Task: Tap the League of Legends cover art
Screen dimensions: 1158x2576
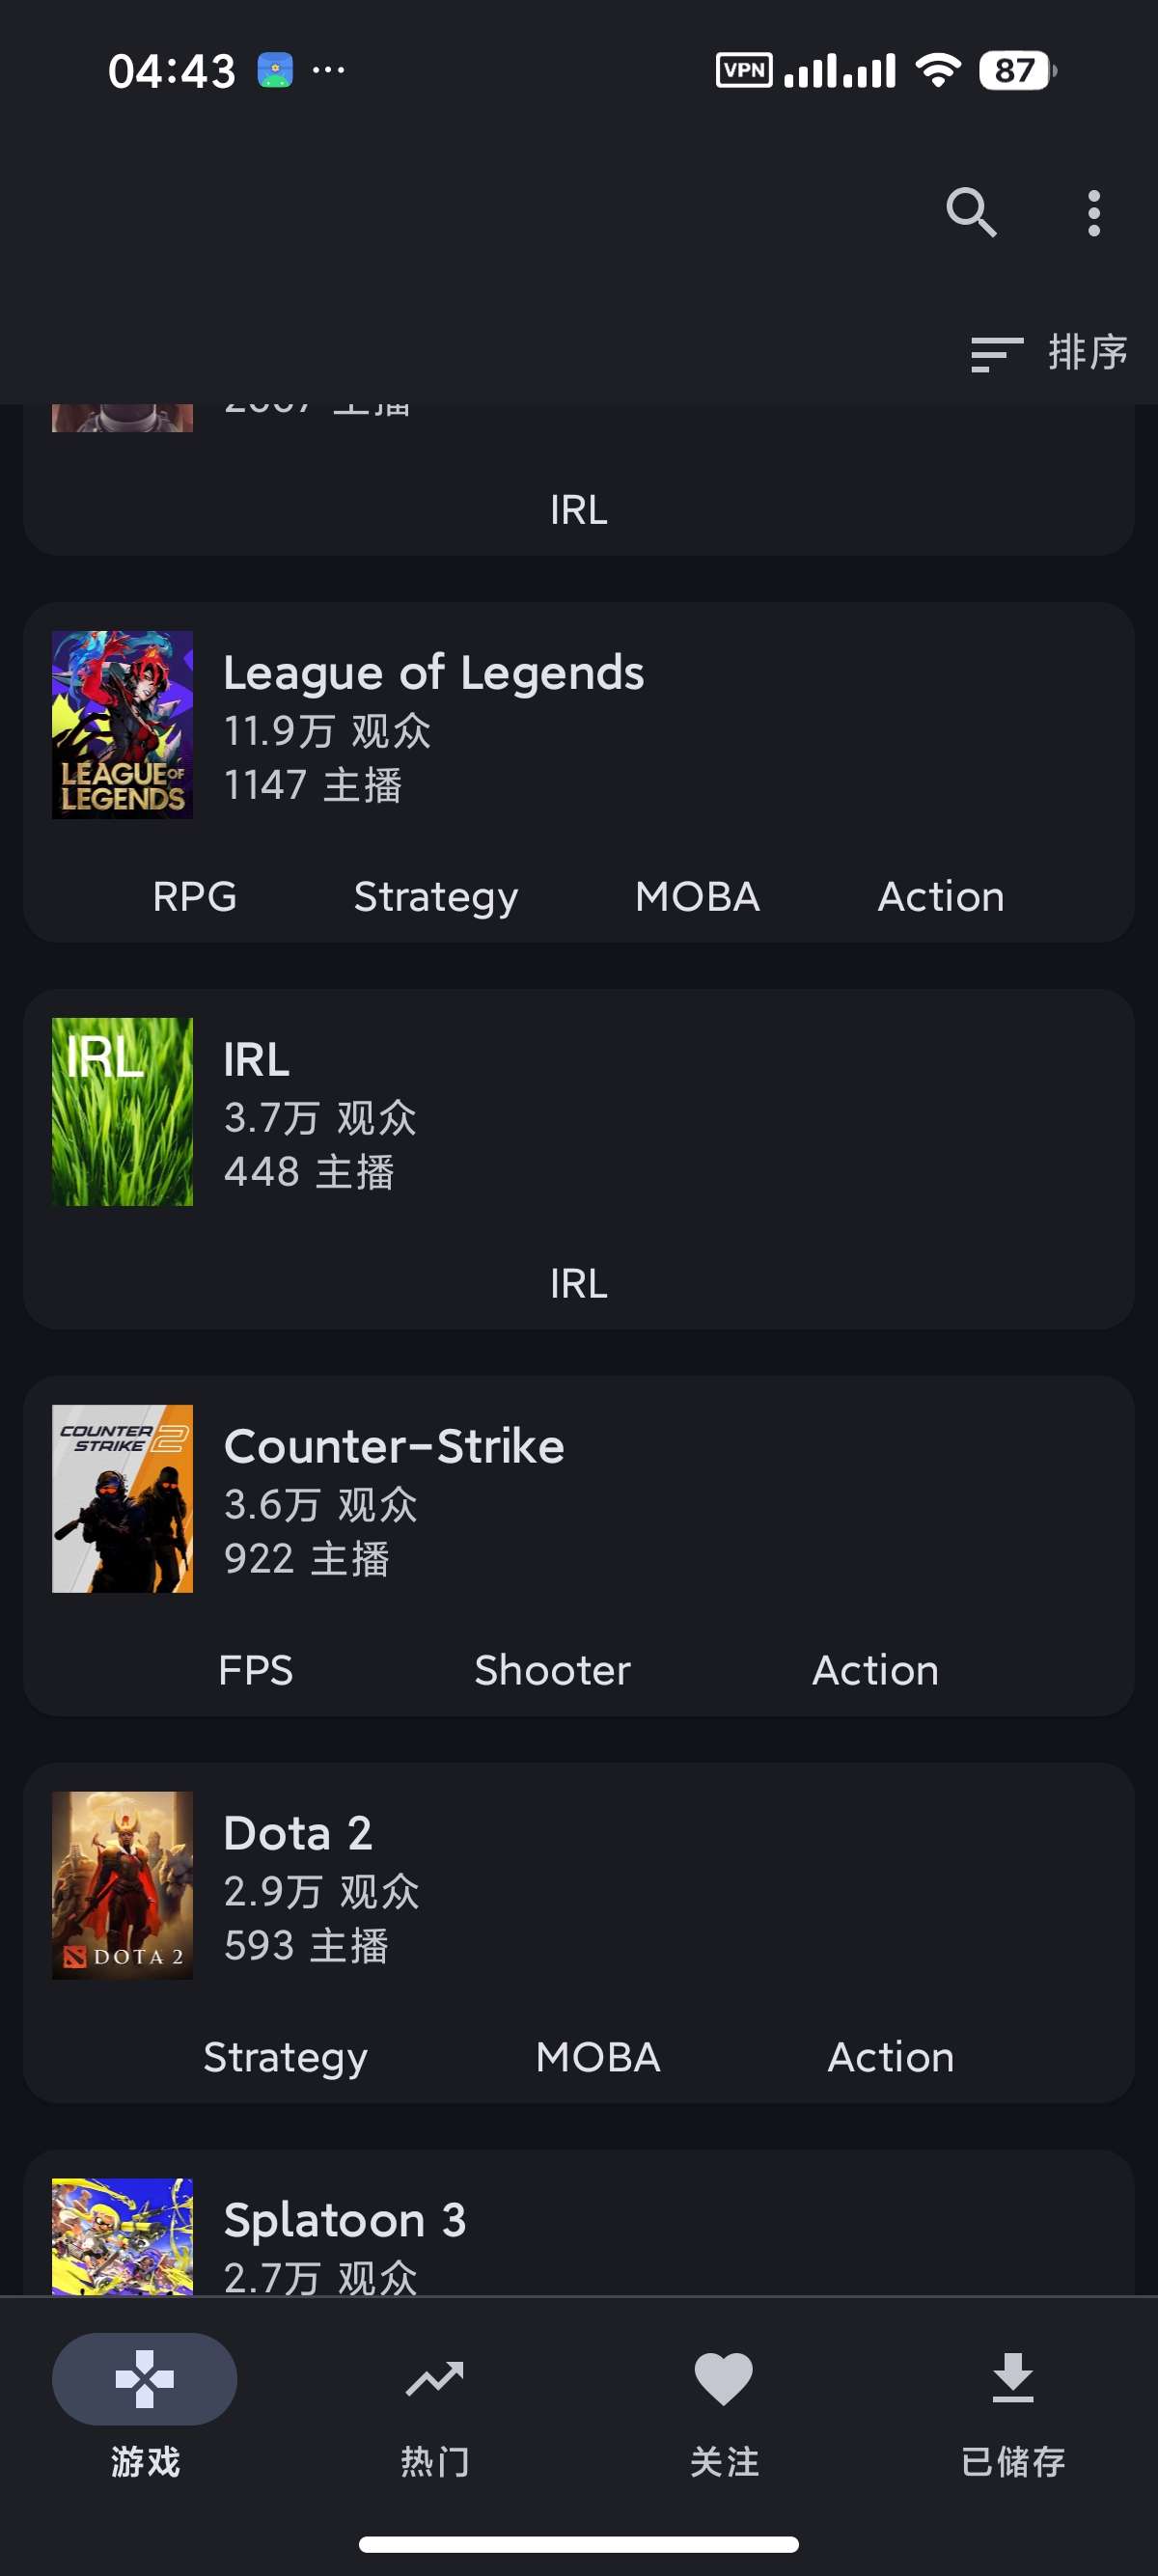Action: point(122,725)
